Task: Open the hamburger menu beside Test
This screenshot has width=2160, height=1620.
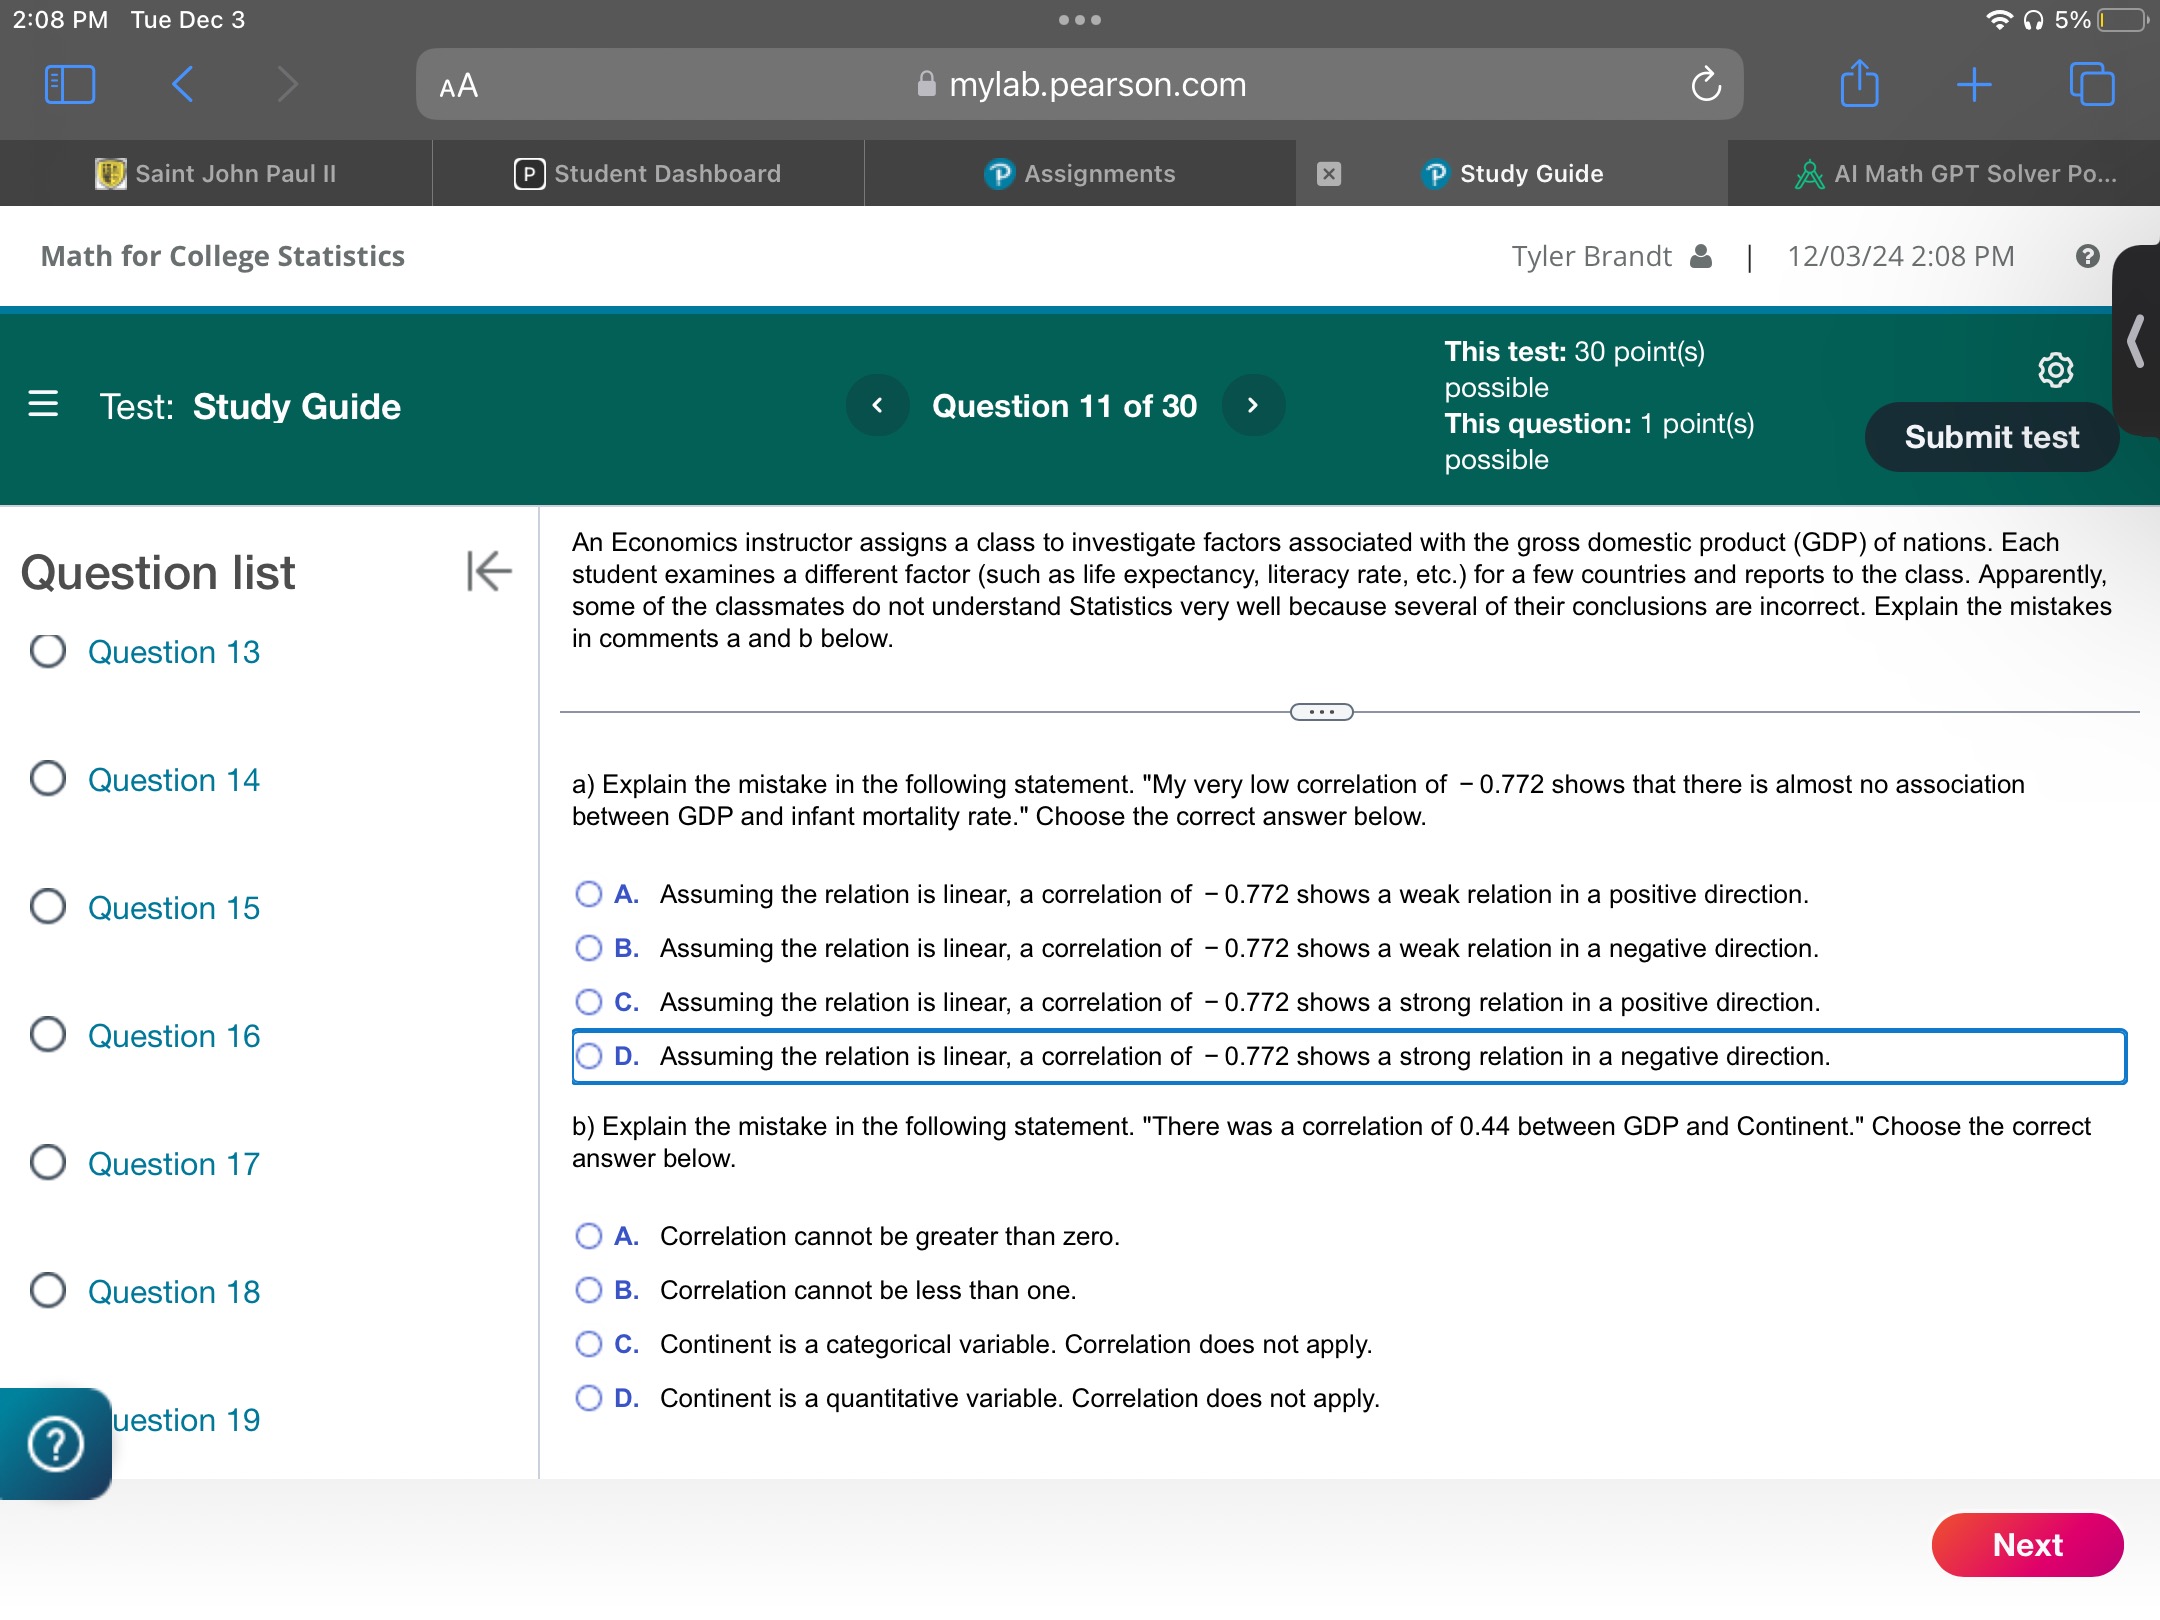Action: click(x=43, y=404)
